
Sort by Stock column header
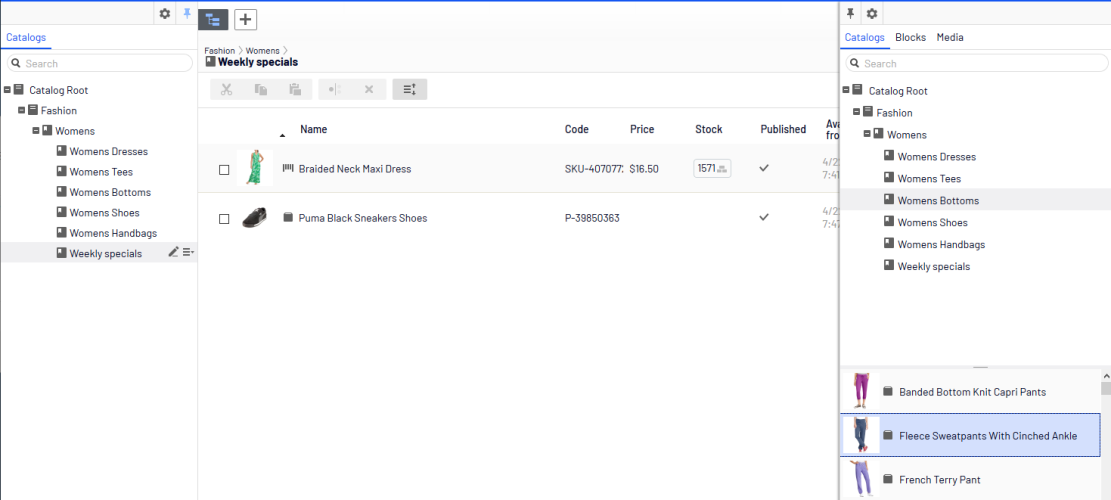709,129
